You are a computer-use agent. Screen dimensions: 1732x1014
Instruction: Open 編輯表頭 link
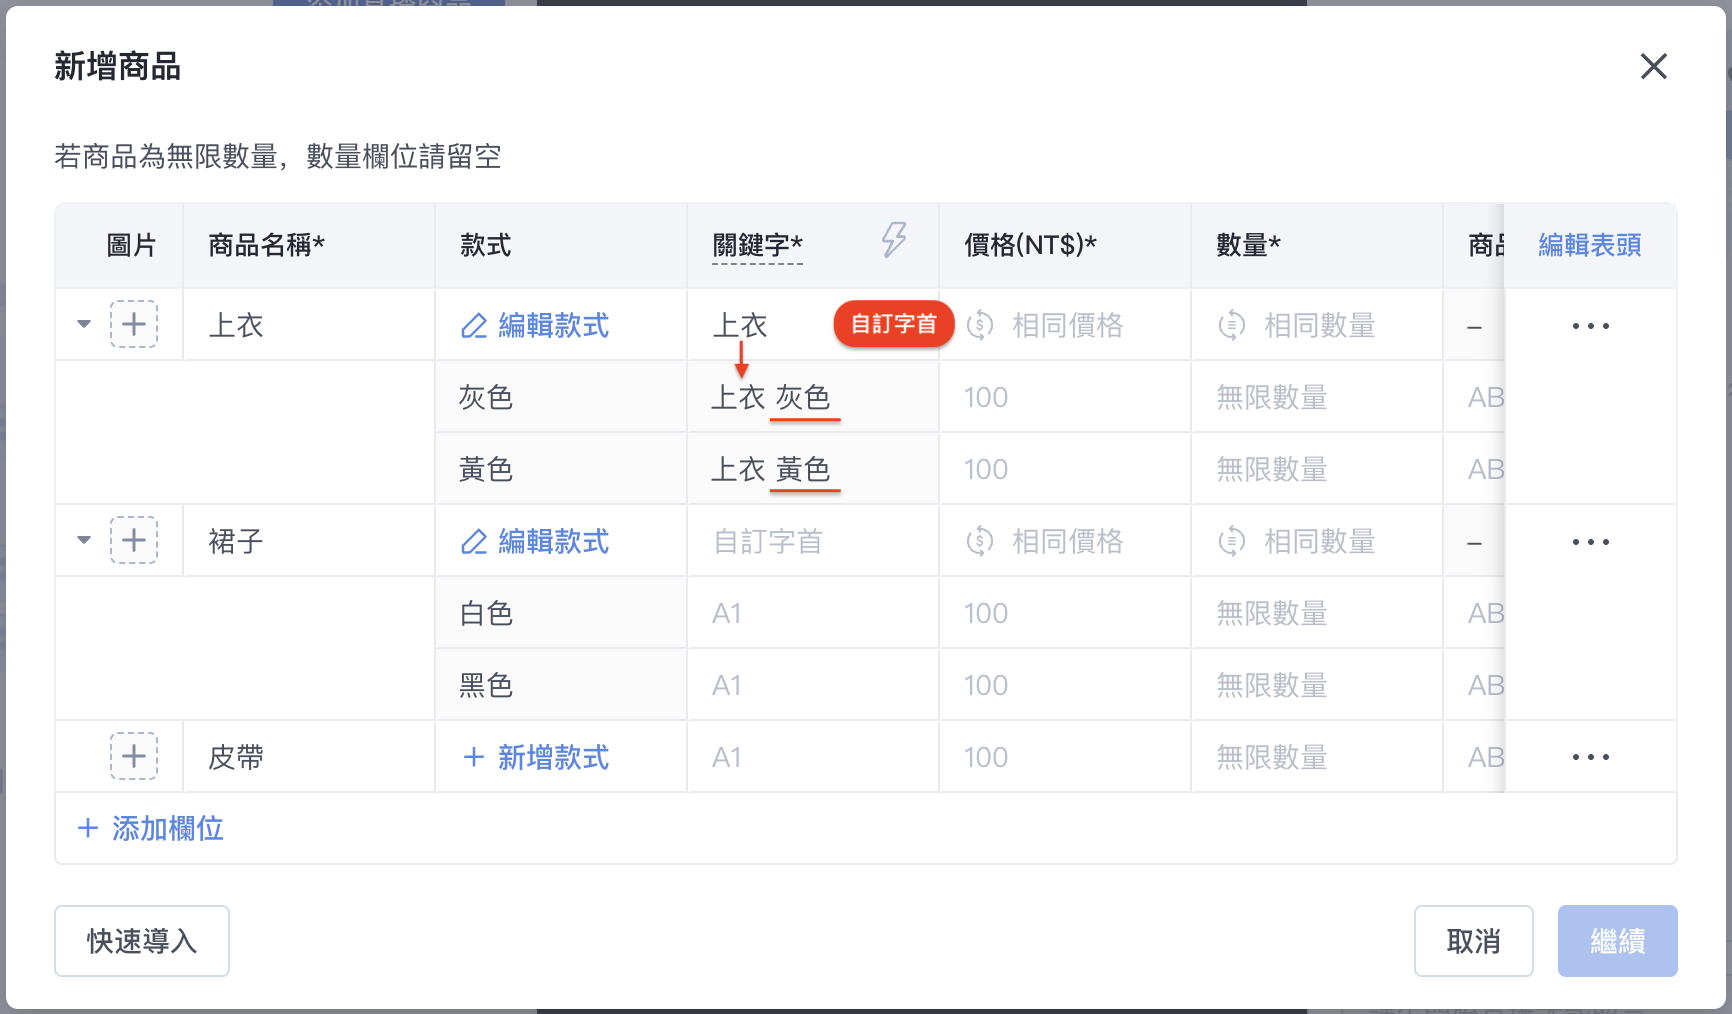(x=1589, y=245)
